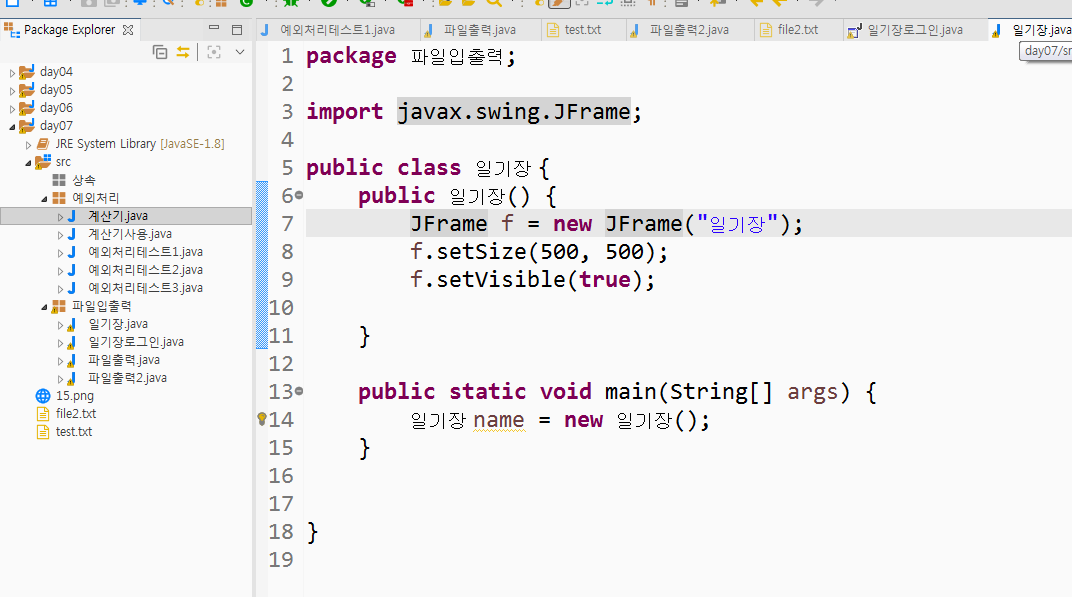Viewport: 1072px width, 597px height.
Task: Switch to file2.txt editor tab
Action: (797, 30)
